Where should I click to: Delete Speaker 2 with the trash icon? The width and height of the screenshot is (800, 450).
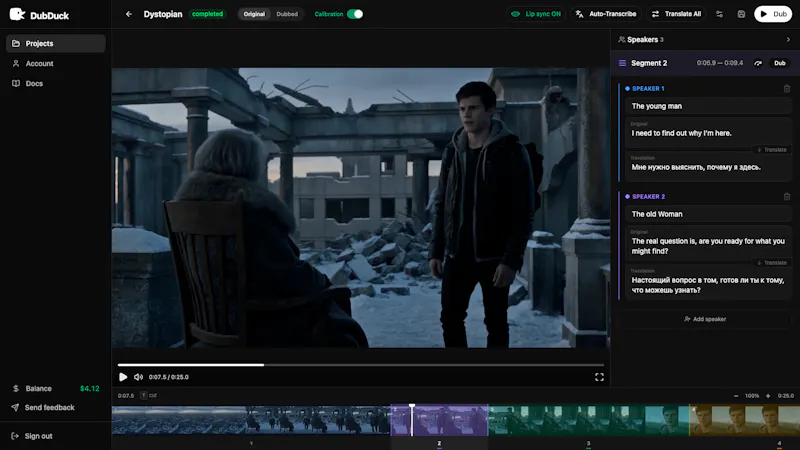(x=787, y=196)
